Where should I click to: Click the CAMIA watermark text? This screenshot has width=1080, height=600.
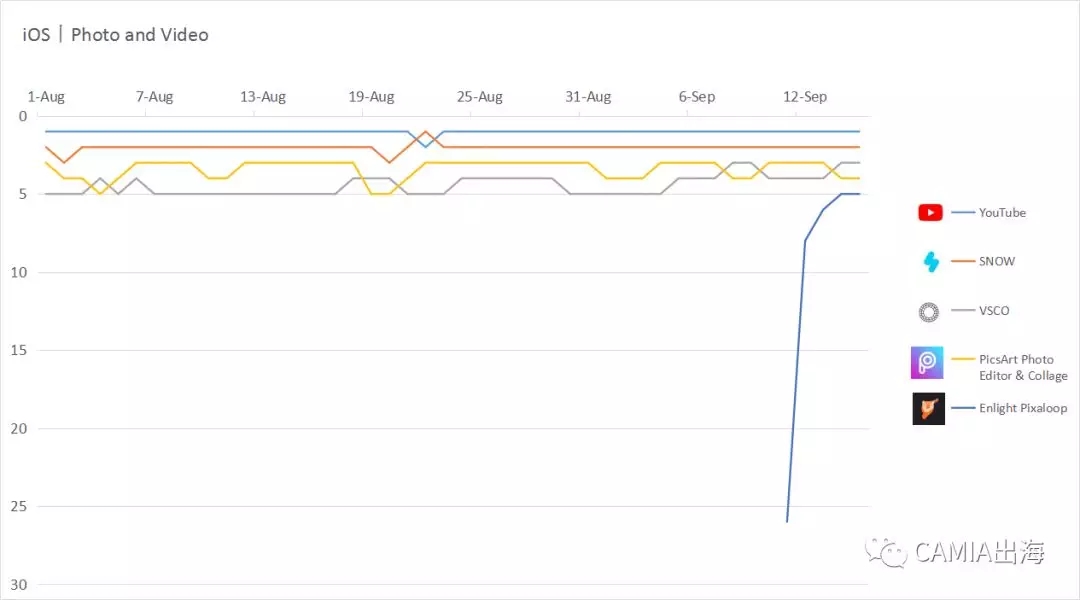[980, 551]
